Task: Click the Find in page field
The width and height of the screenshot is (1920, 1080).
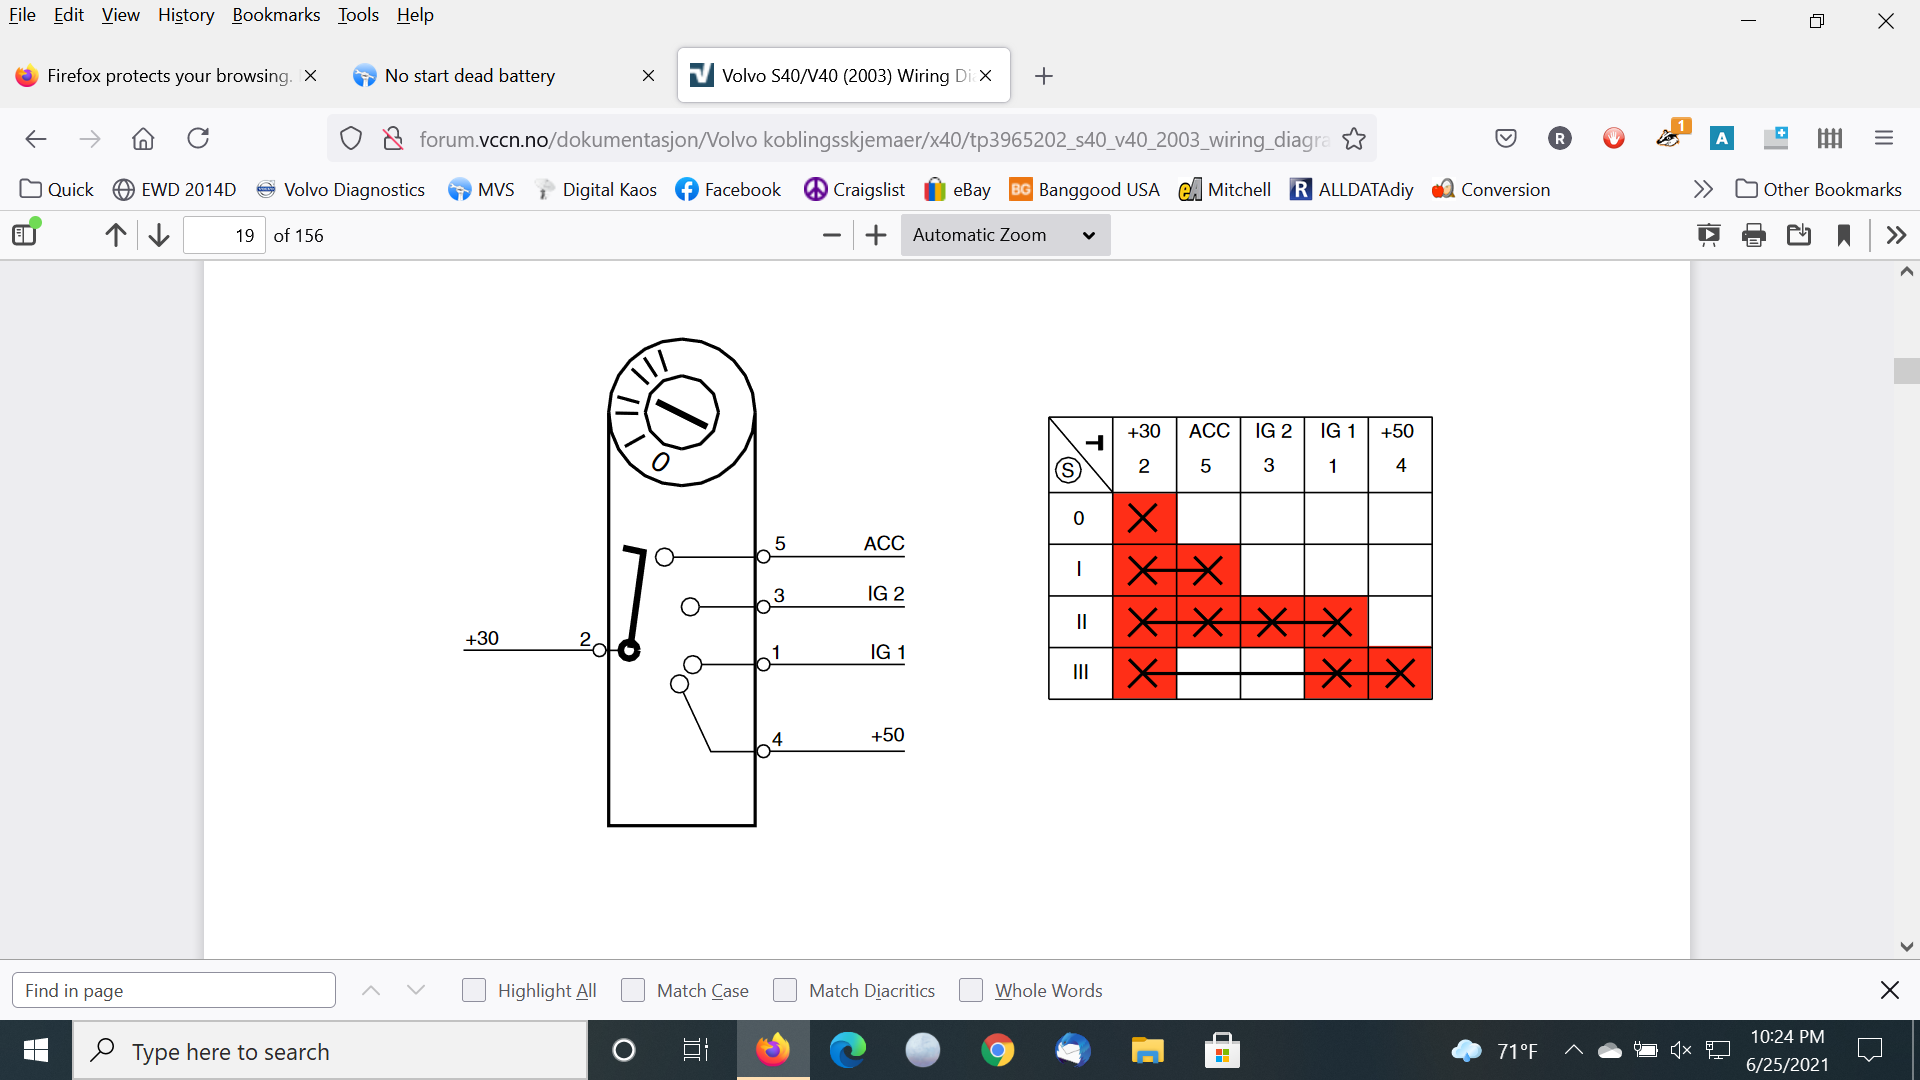Action: pos(174,990)
